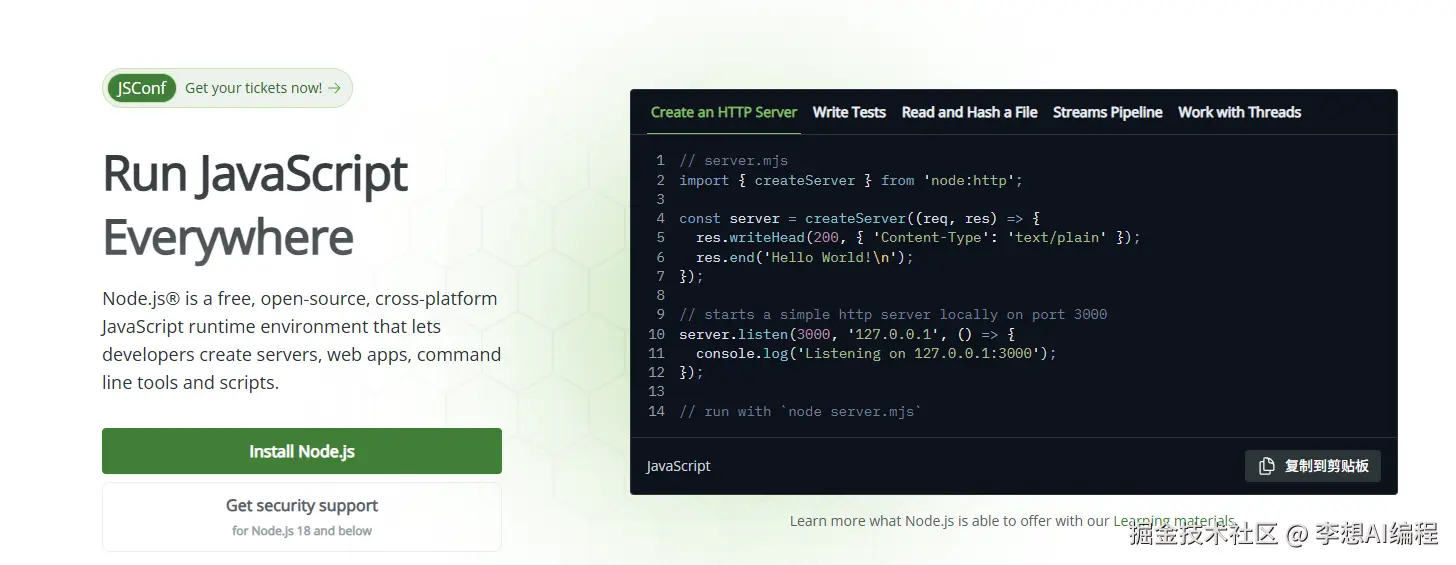
Task: Click the clipboard copy icon
Action: pyautogui.click(x=1267, y=466)
